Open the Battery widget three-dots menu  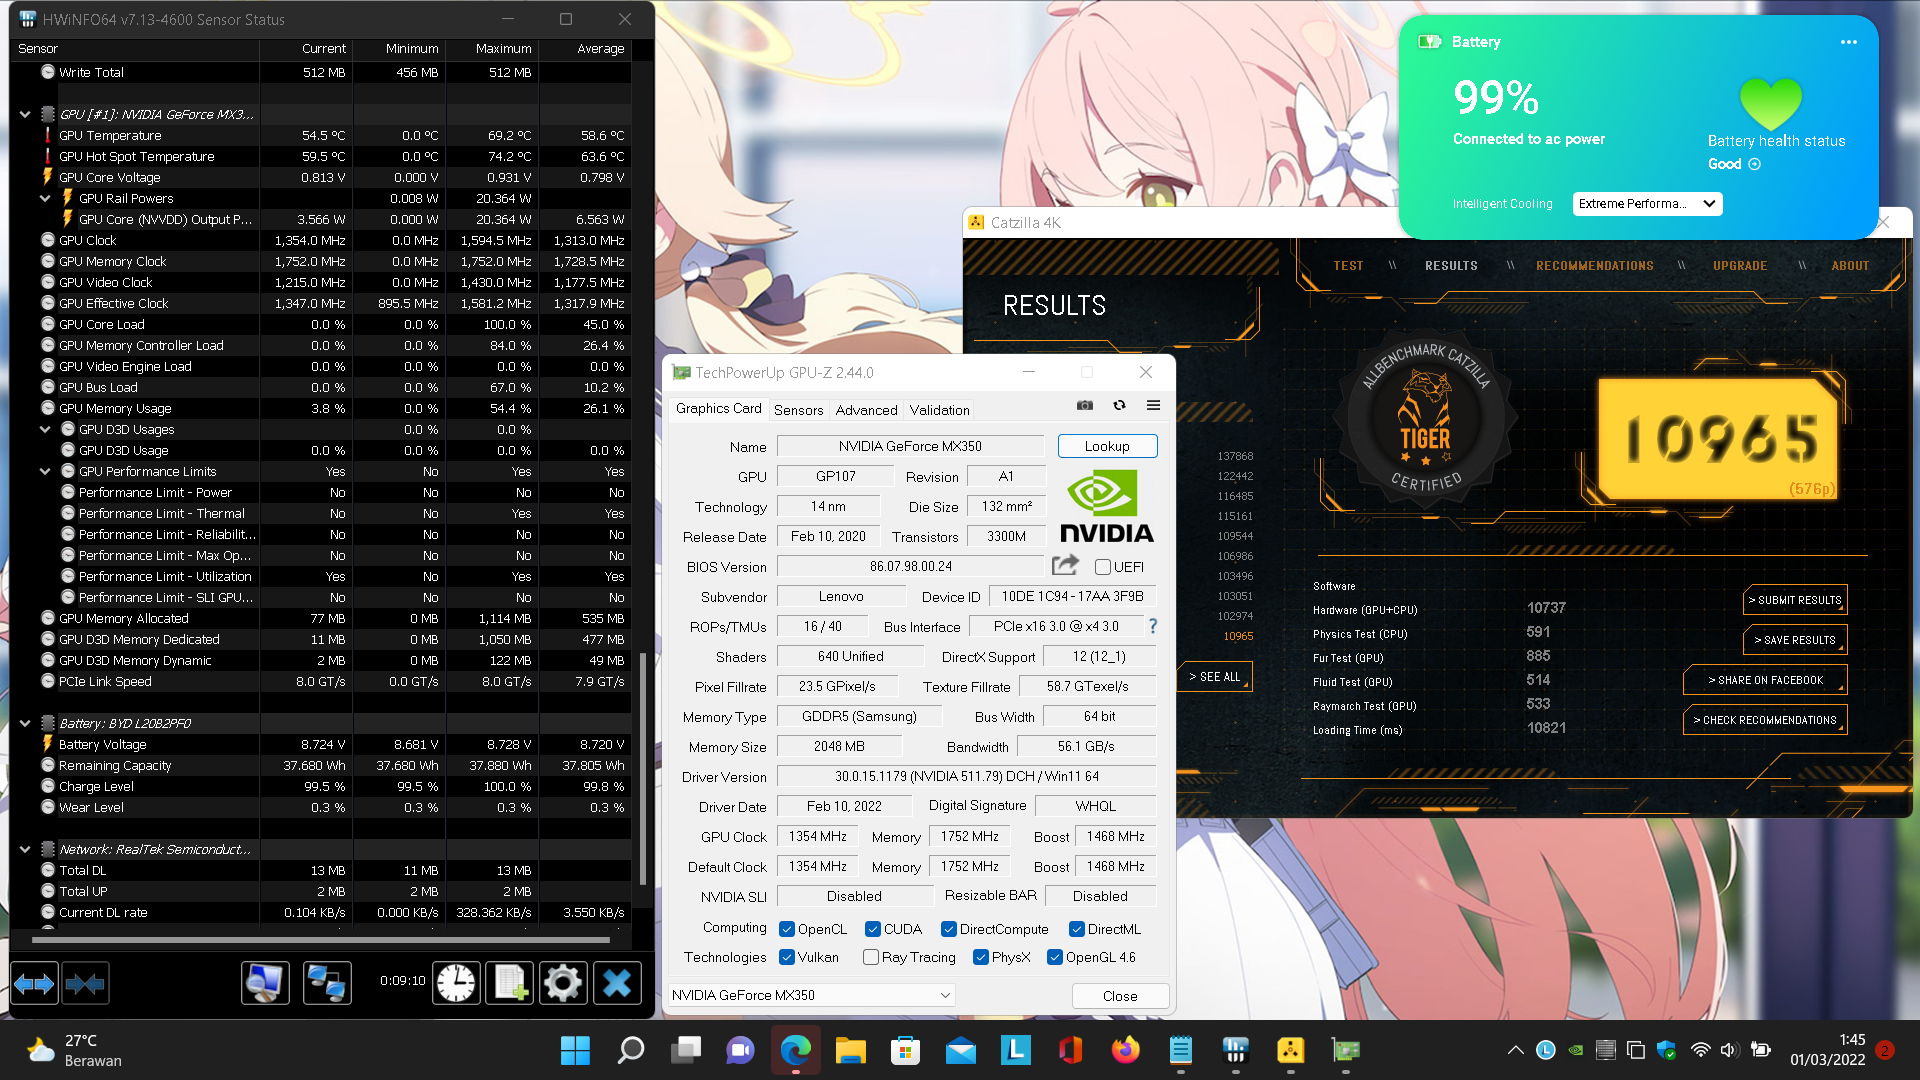click(1848, 42)
